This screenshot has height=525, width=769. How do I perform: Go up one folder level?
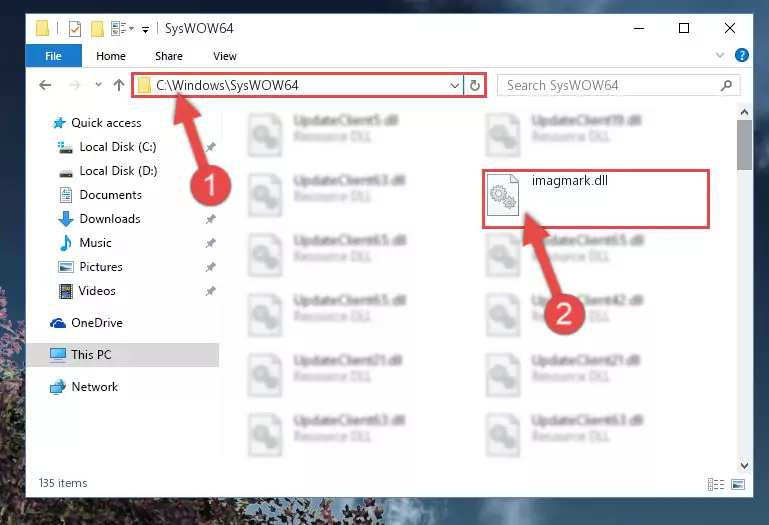119,85
